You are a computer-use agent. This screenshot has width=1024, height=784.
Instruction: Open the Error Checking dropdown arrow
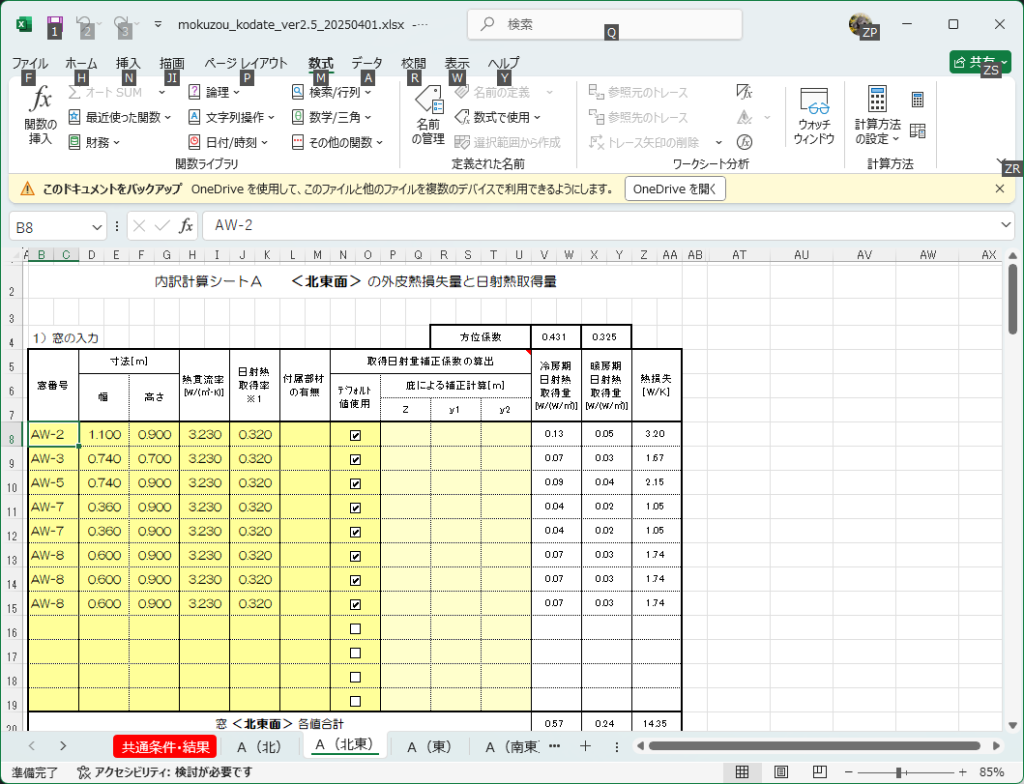click(767, 117)
